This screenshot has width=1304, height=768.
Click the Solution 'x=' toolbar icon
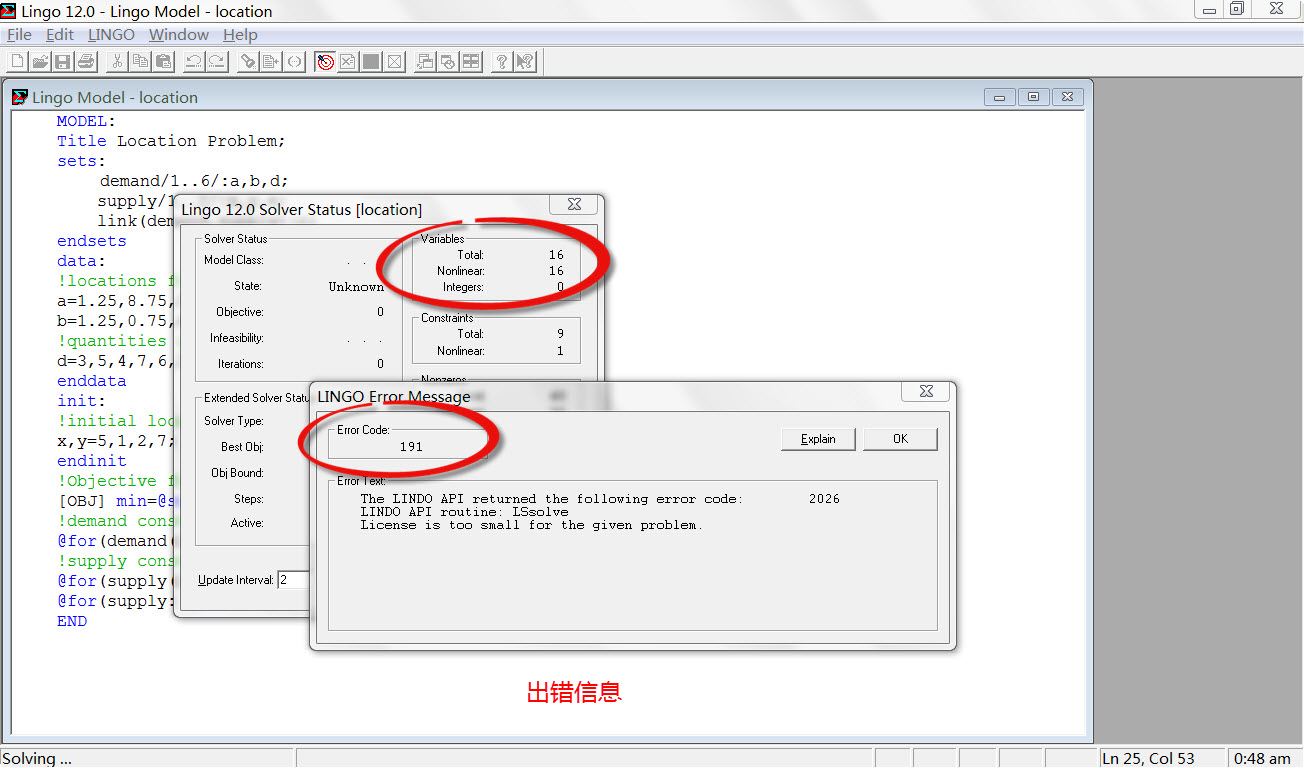pyautogui.click(x=347, y=62)
